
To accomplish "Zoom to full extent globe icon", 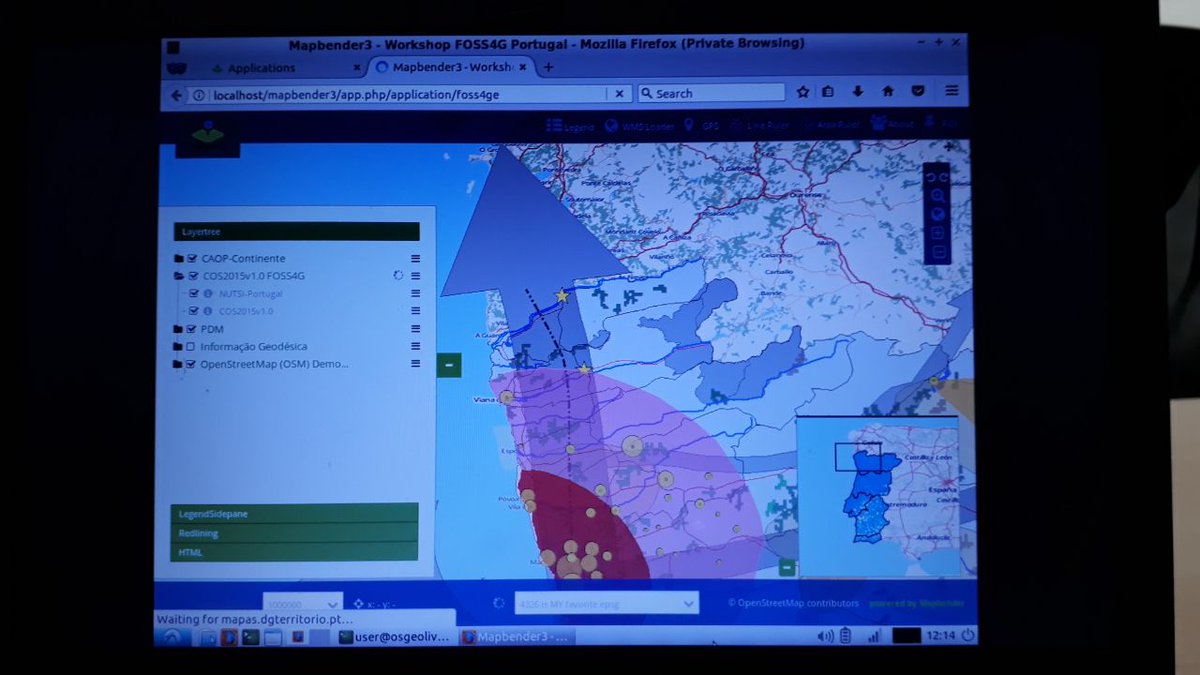I will (937, 214).
